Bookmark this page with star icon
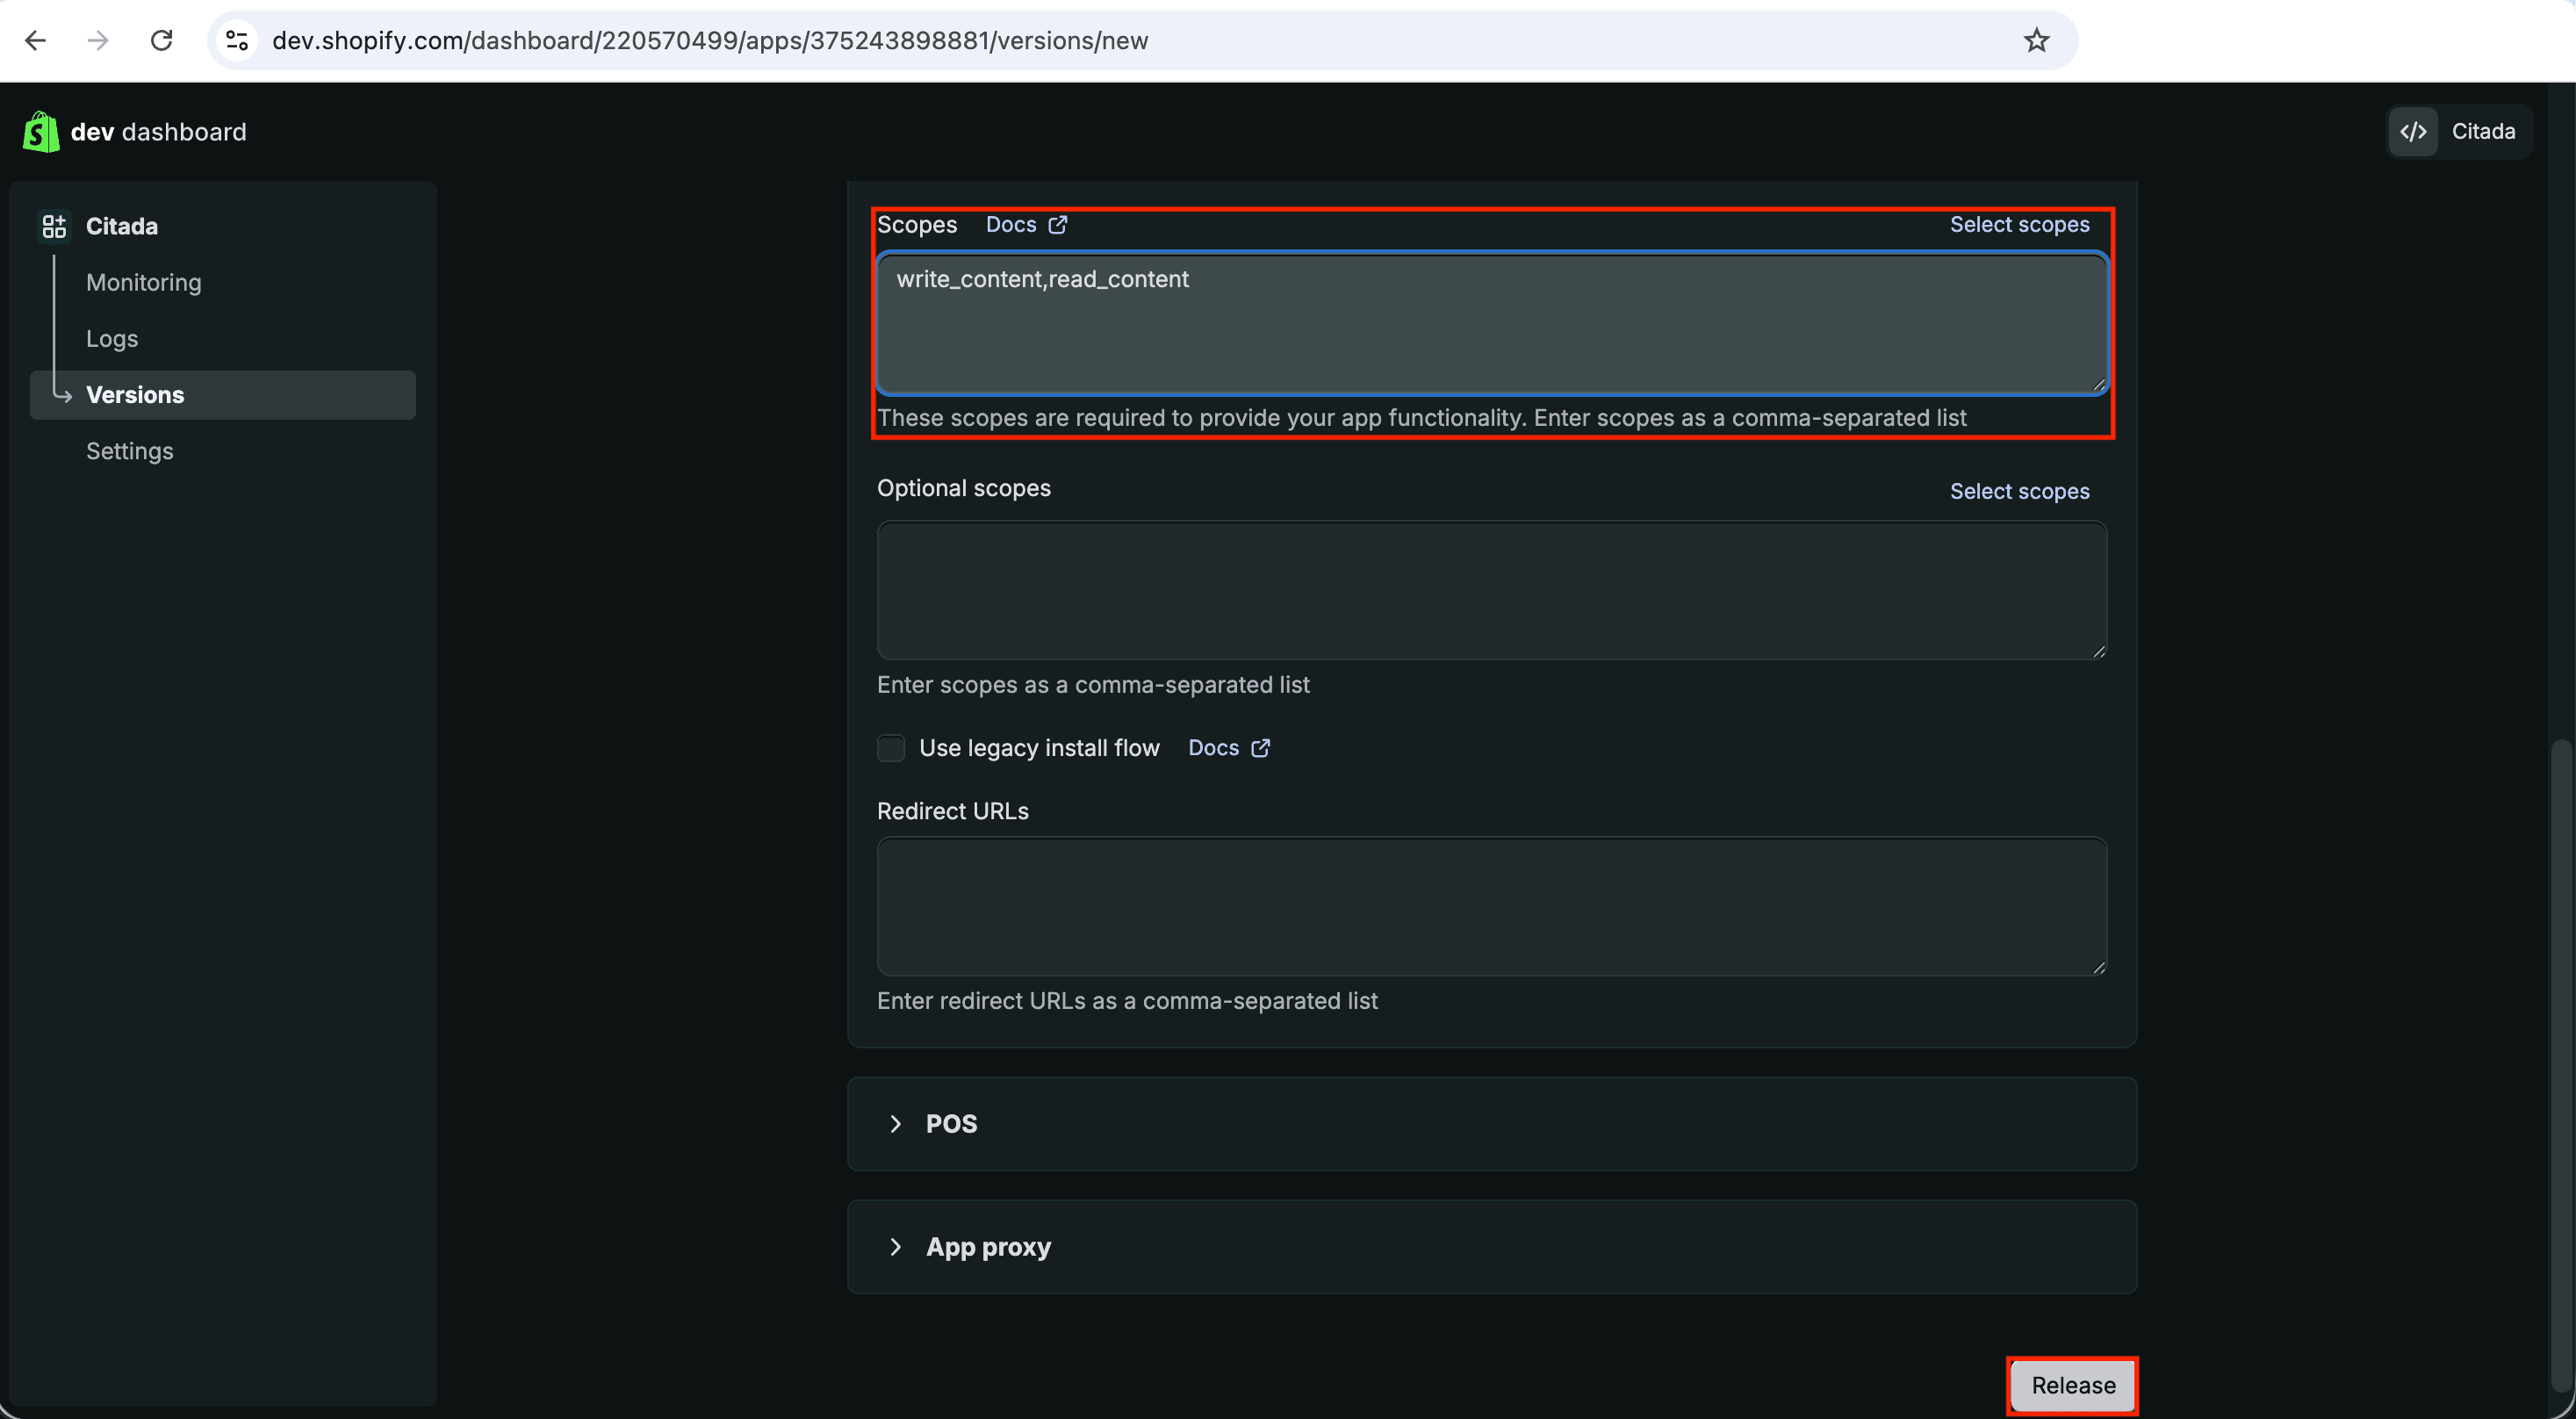This screenshot has width=2576, height=1419. 2036,41
